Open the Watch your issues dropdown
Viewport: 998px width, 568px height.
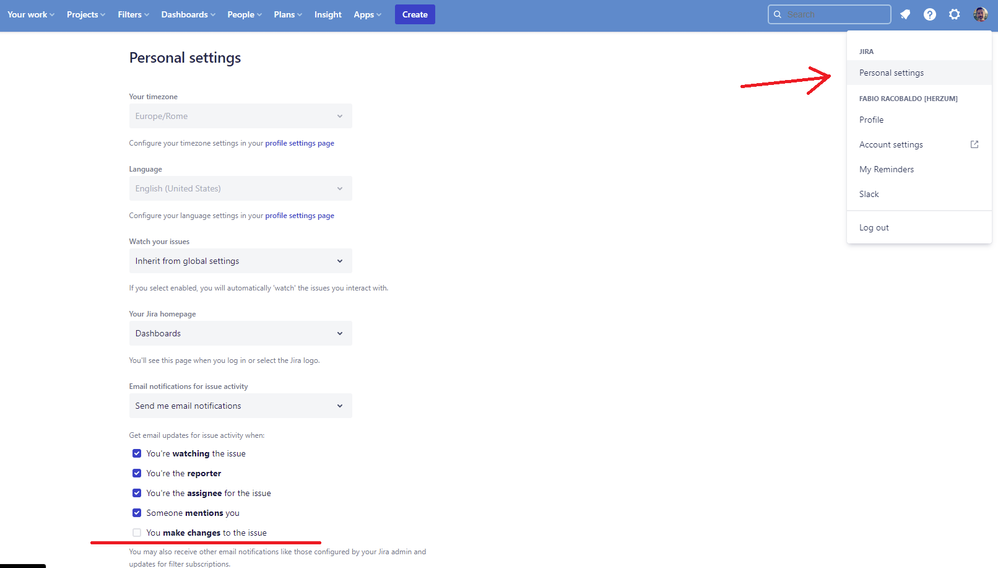tap(240, 261)
